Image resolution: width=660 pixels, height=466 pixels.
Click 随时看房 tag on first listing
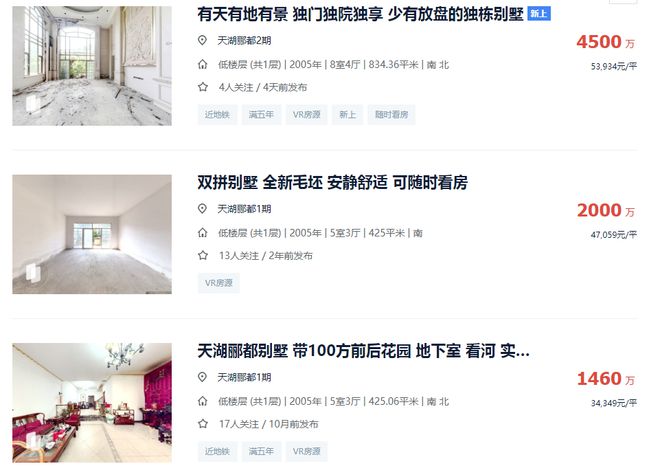click(x=391, y=115)
